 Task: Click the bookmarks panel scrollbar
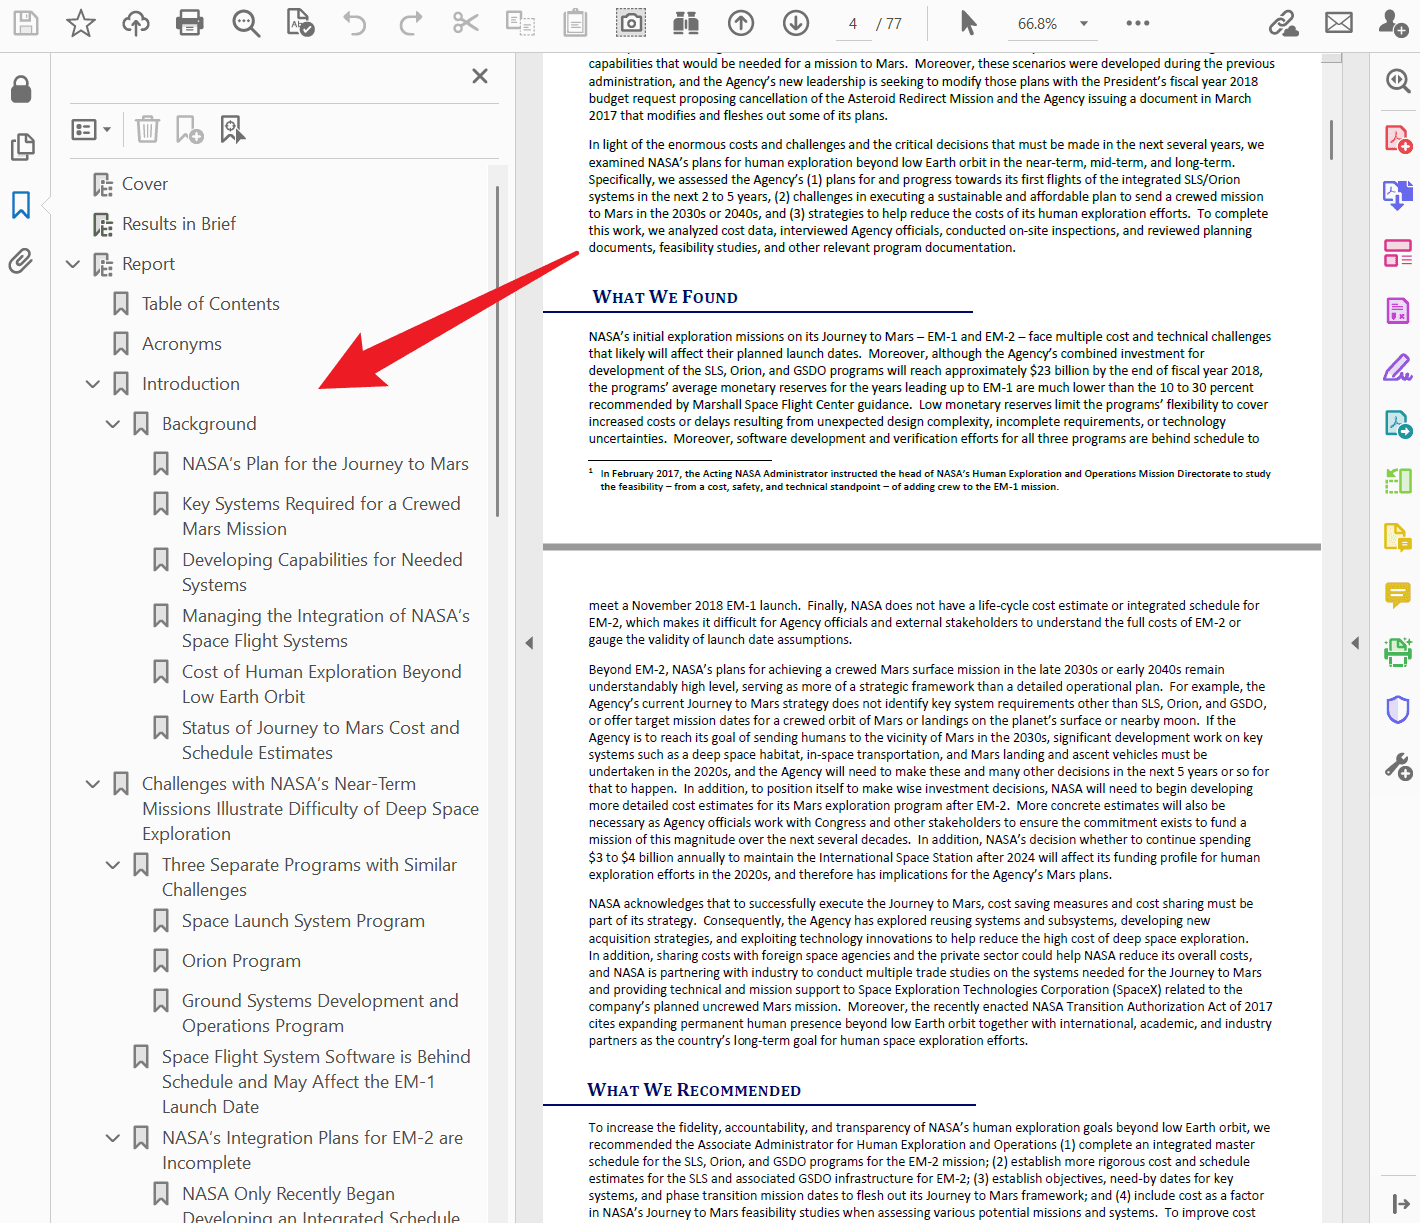(x=497, y=350)
